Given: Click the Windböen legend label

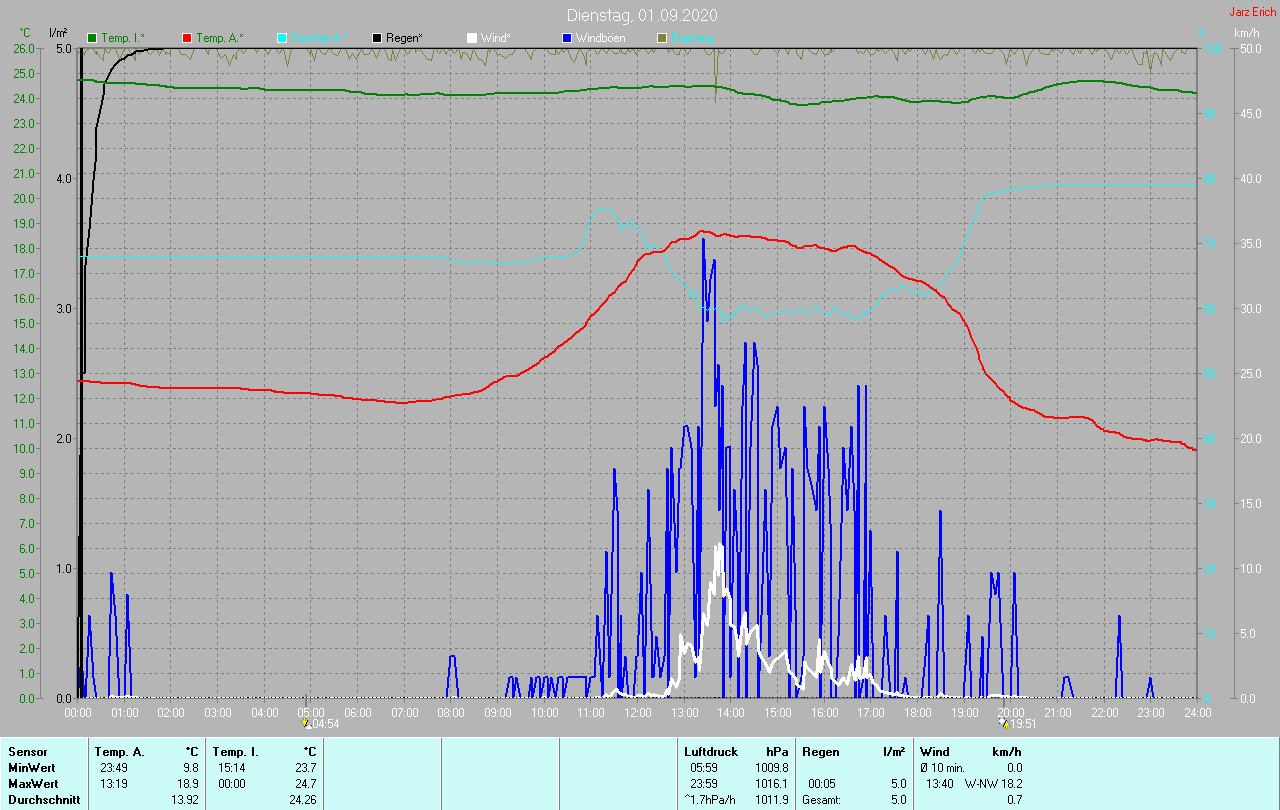Looking at the screenshot, I should (x=601, y=38).
